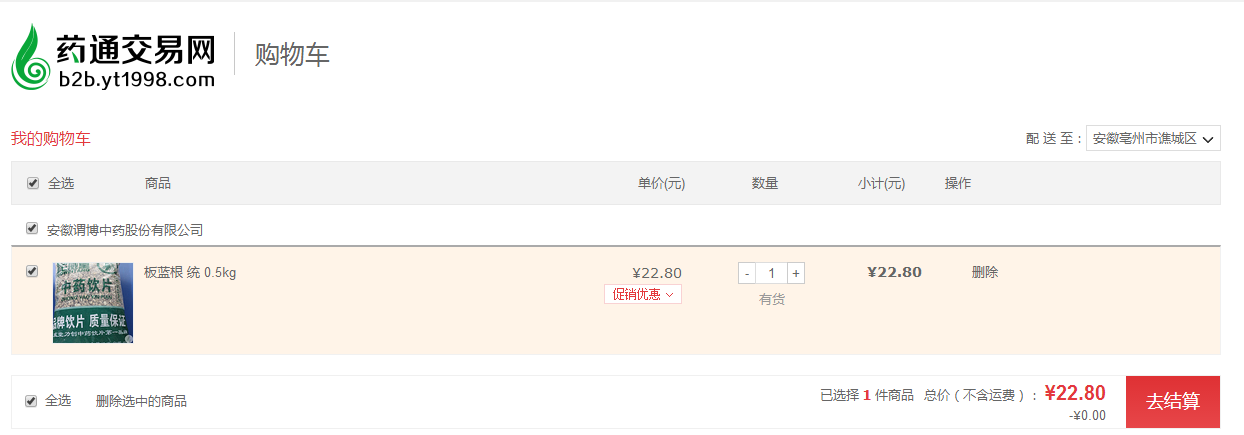This screenshot has height=435, width=1244.
Task: Click 删除选中的商品 link
Action: 141,401
